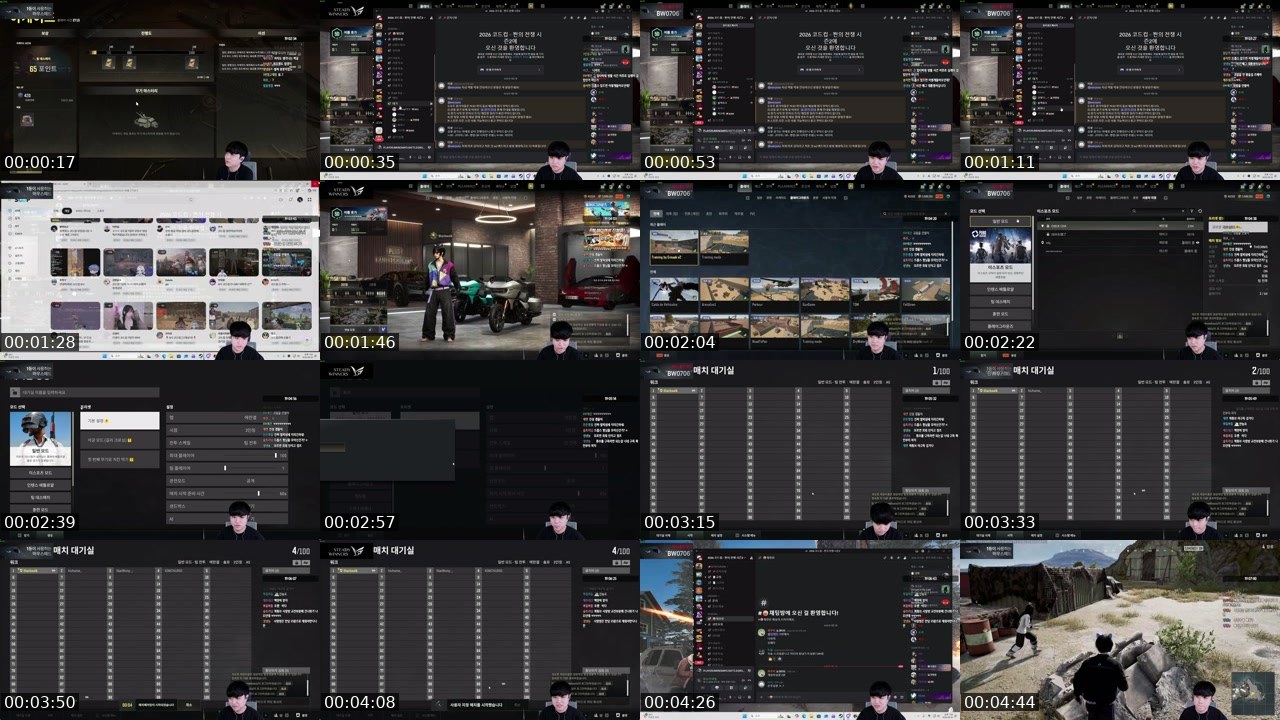Select the chat frame at 00:04:26
Image resolution: width=1280 pixels, height=720 pixels.
(x=800, y=630)
